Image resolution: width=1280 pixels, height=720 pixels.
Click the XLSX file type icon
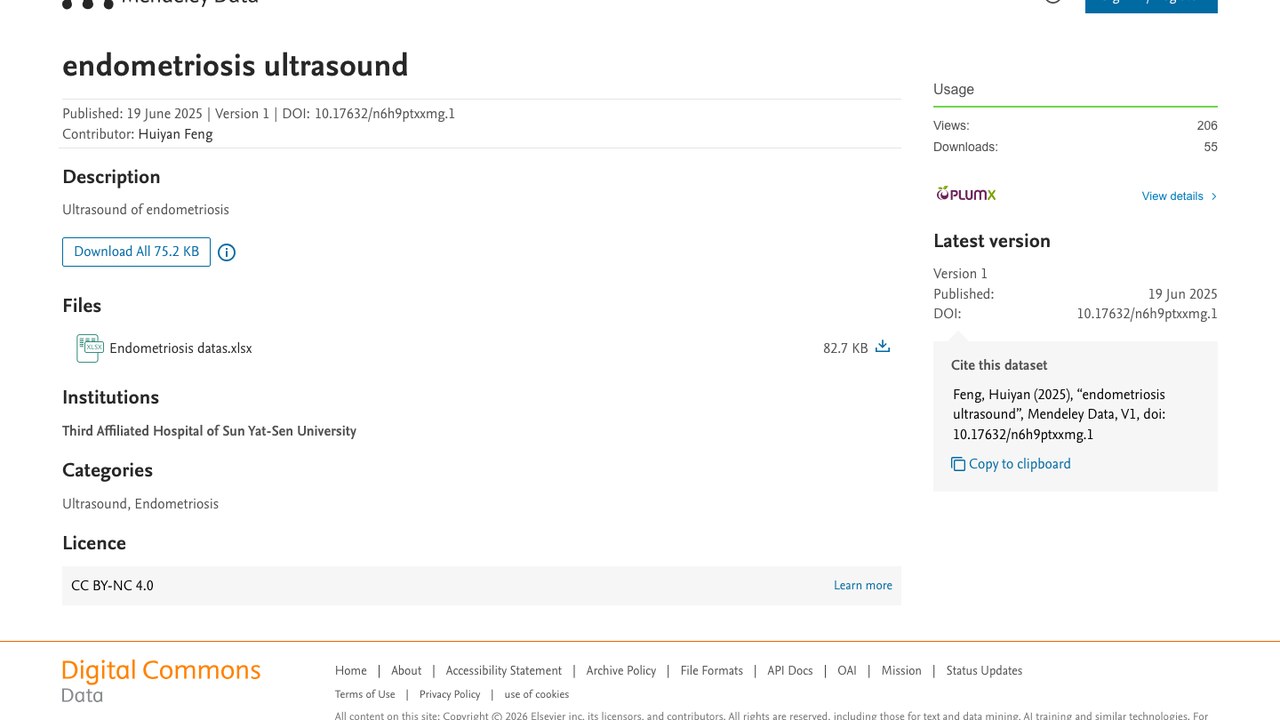(x=90, y=348)
